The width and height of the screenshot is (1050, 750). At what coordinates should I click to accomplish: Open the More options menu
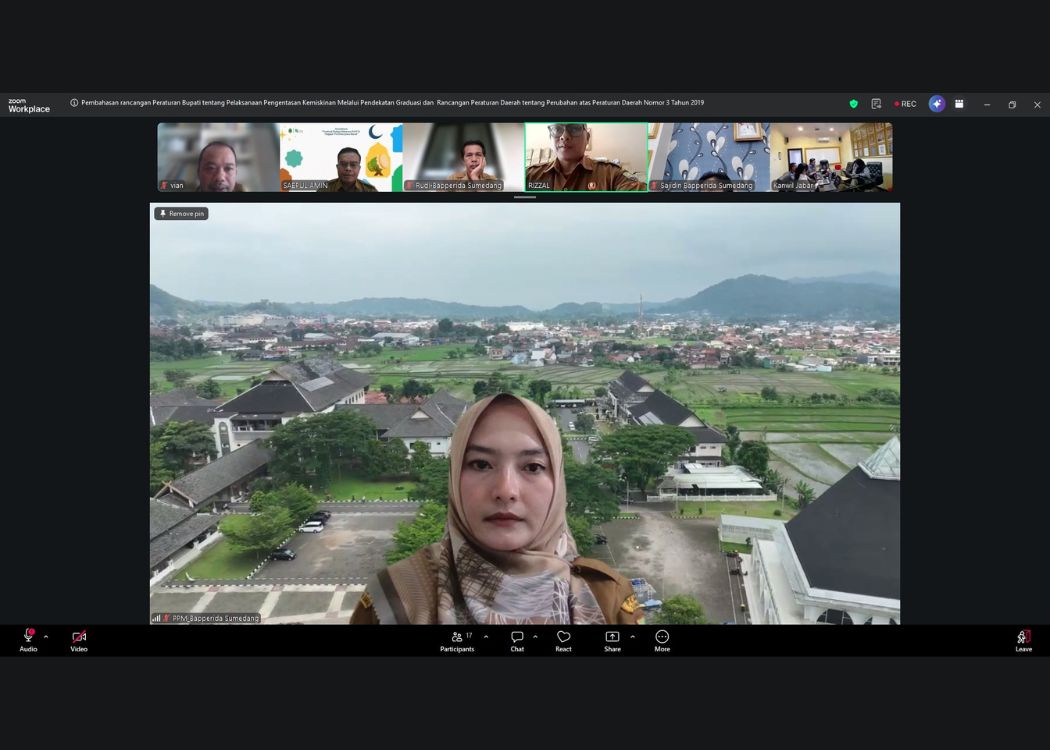tap(662, 637)
